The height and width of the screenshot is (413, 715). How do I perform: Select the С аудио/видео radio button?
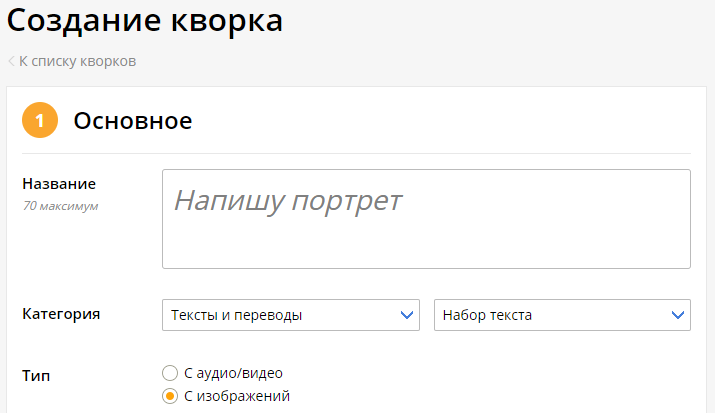pos(170,373)
